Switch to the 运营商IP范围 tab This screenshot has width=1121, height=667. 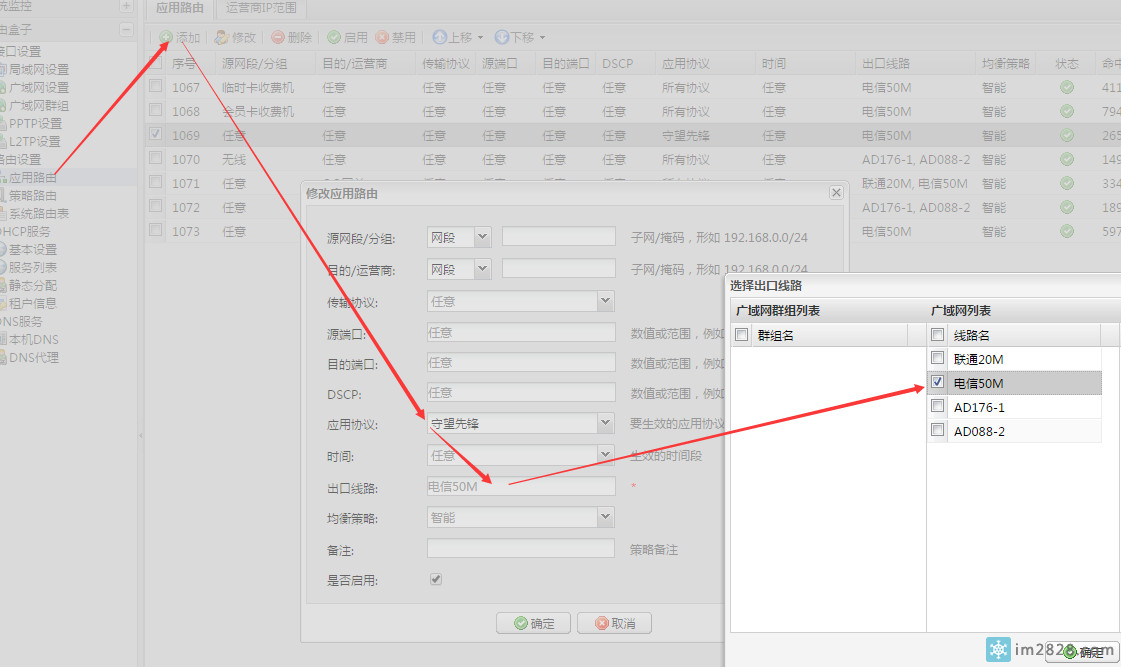tap(261, 8)
